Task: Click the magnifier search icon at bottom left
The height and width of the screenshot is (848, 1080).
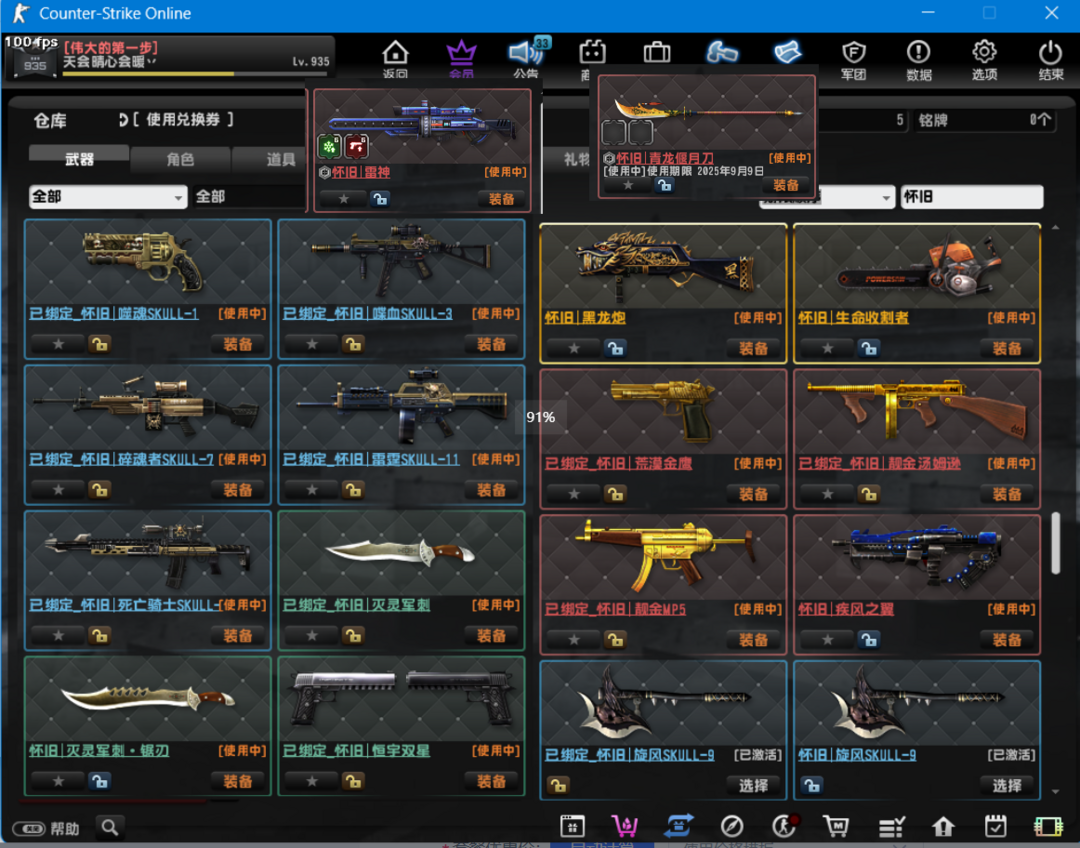Action: 110,827
